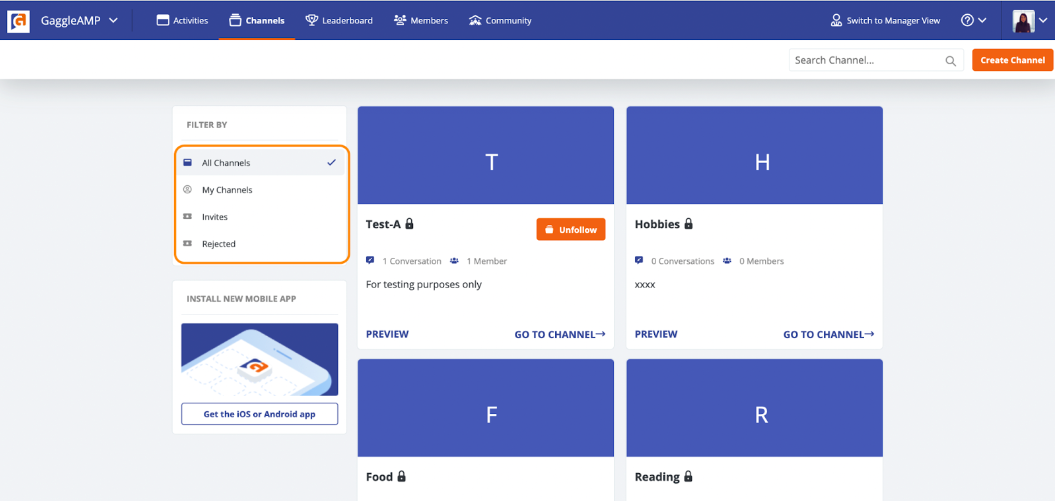The image size is (1057, 504).
Task: Filter channels by Invites
Action: click(260, 217)
